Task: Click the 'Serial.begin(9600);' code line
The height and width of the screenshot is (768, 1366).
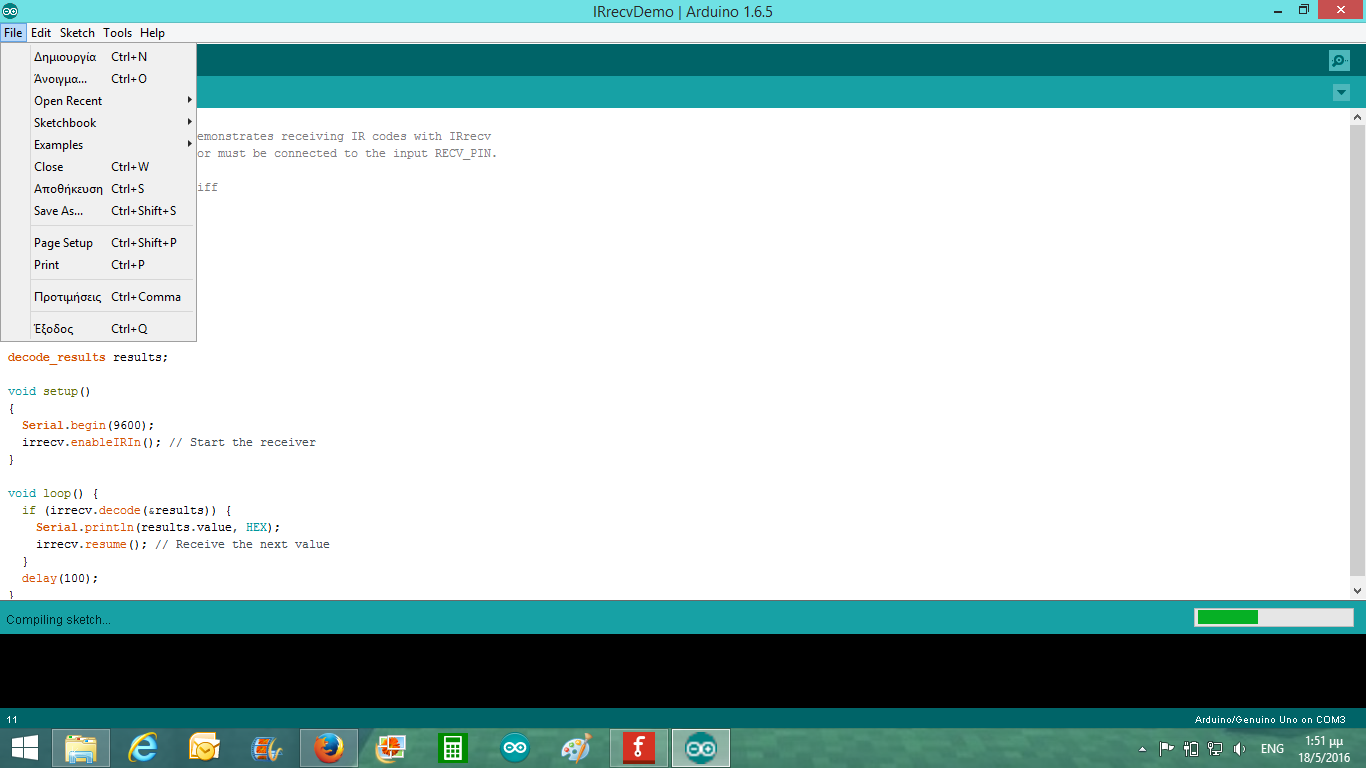Action: pos(88,425)
